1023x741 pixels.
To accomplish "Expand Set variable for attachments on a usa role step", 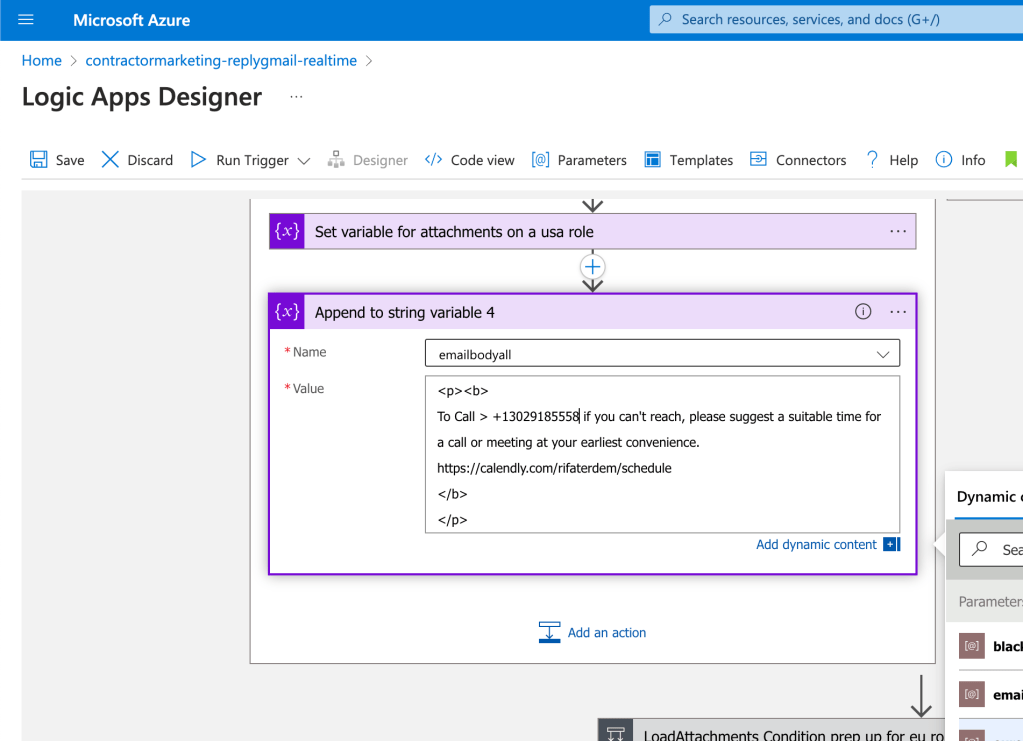I will pyautogui.click(x=592, y=232).
